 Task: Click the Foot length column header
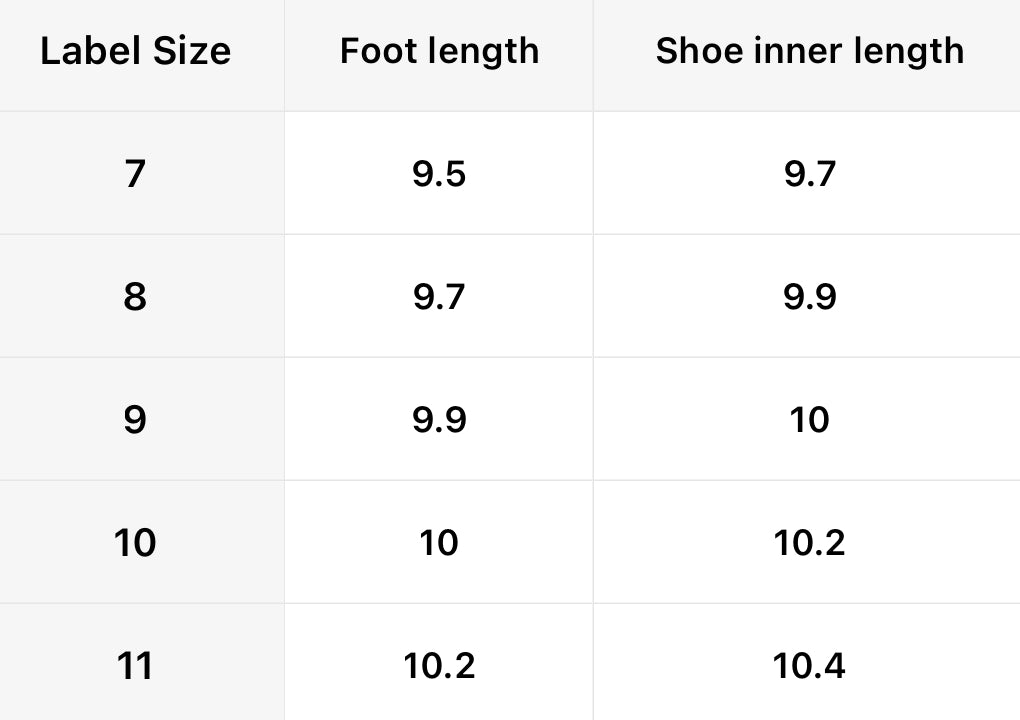coord(439,51)
